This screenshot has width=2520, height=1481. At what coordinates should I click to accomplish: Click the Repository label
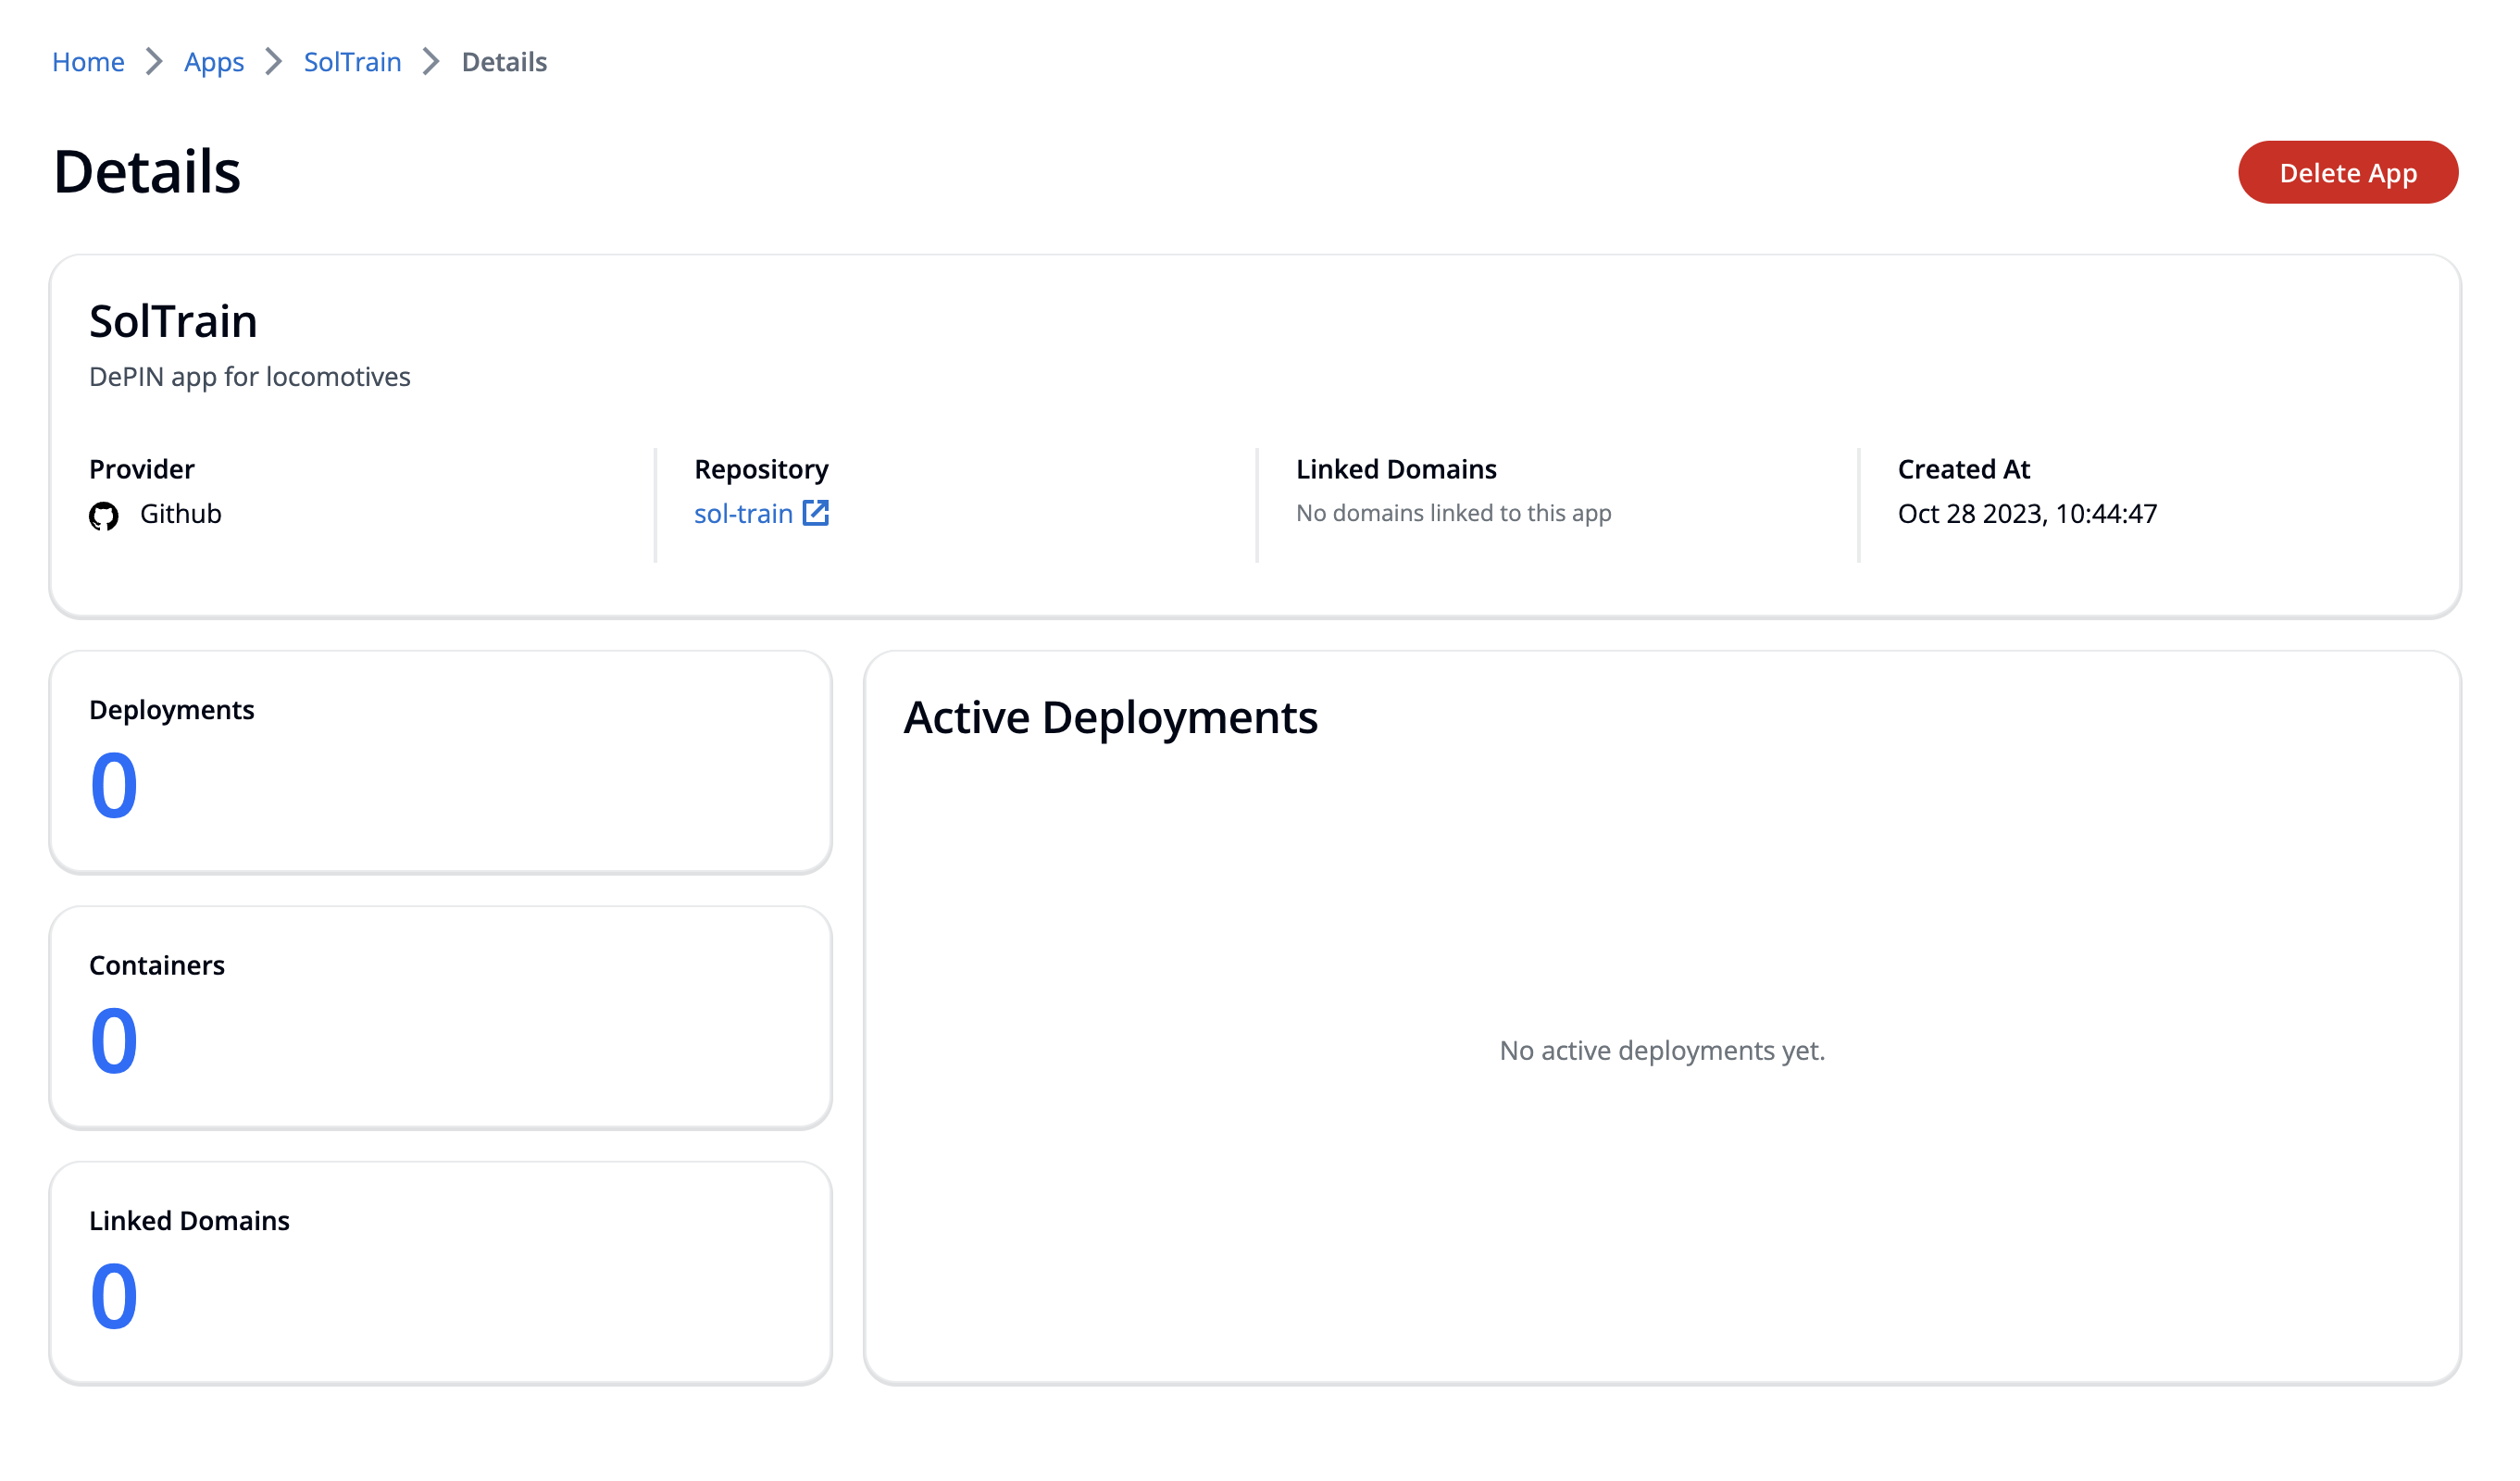coord(761,469)
